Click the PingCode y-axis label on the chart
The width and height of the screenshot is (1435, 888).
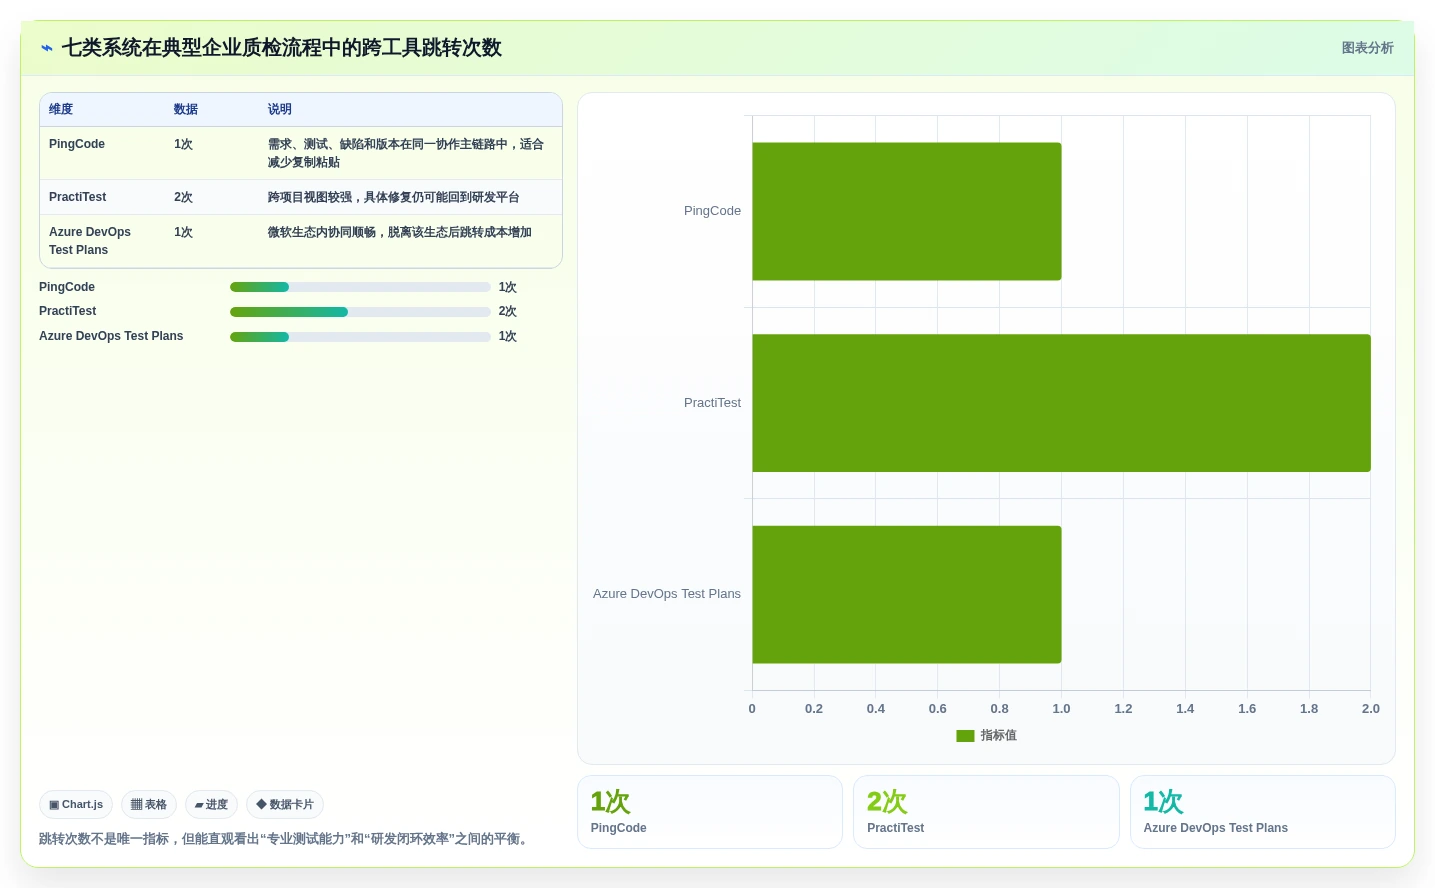point(712,211)
